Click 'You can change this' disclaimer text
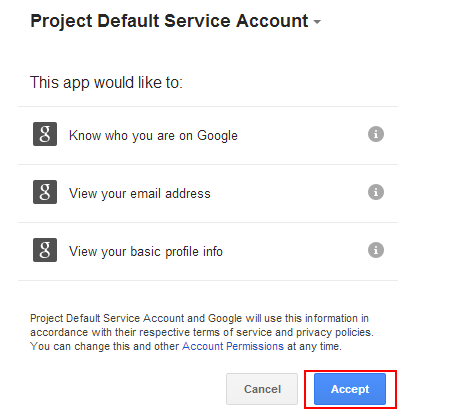This screenshot has height=418, width=460. pos(80,346)
